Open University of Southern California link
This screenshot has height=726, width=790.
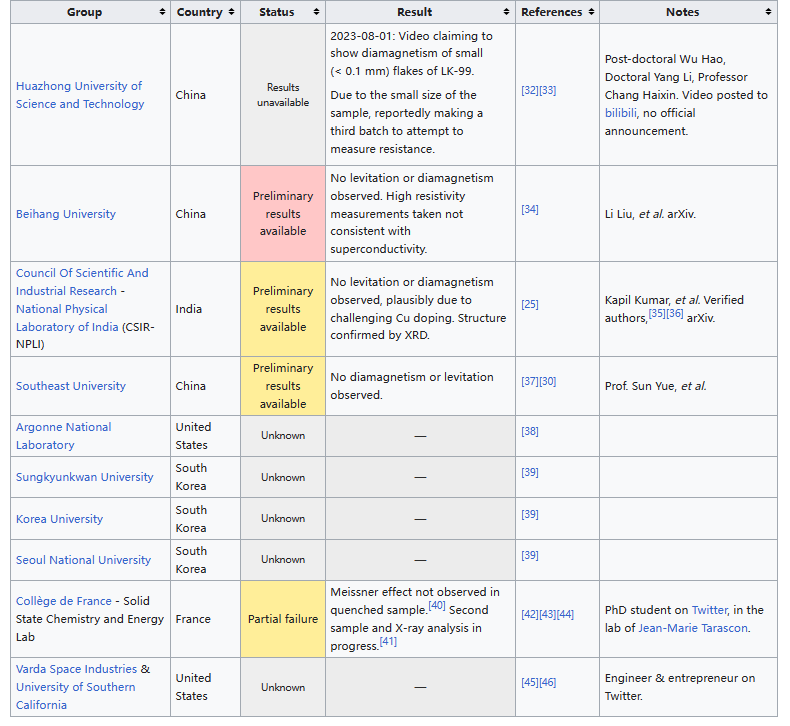coord(75,696)
